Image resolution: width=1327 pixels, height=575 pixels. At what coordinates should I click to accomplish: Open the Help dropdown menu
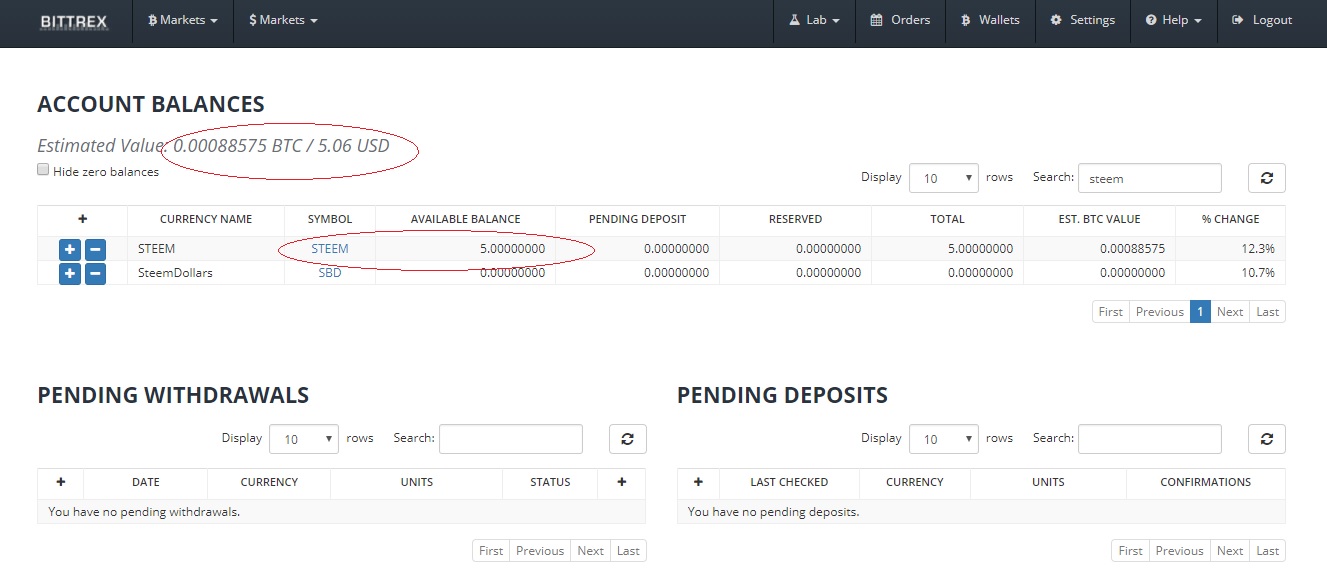[x=1174, y=20]
